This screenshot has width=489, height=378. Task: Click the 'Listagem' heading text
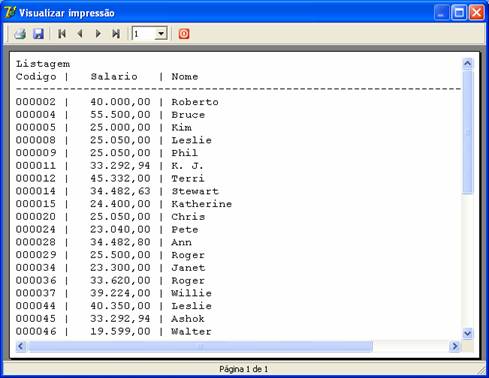pyautogui.click(x=43, y=64)
